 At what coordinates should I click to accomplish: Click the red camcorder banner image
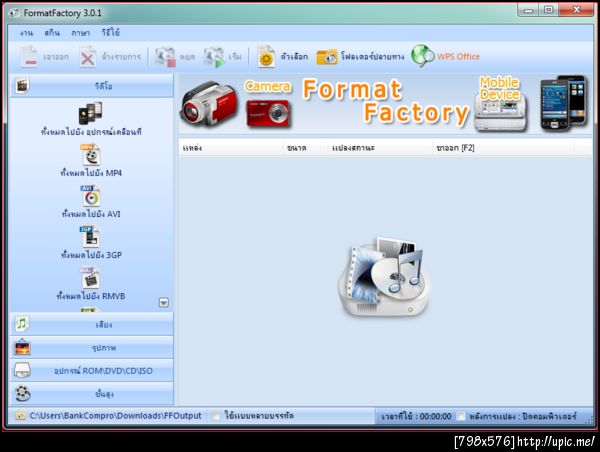(x=209, y=103)
